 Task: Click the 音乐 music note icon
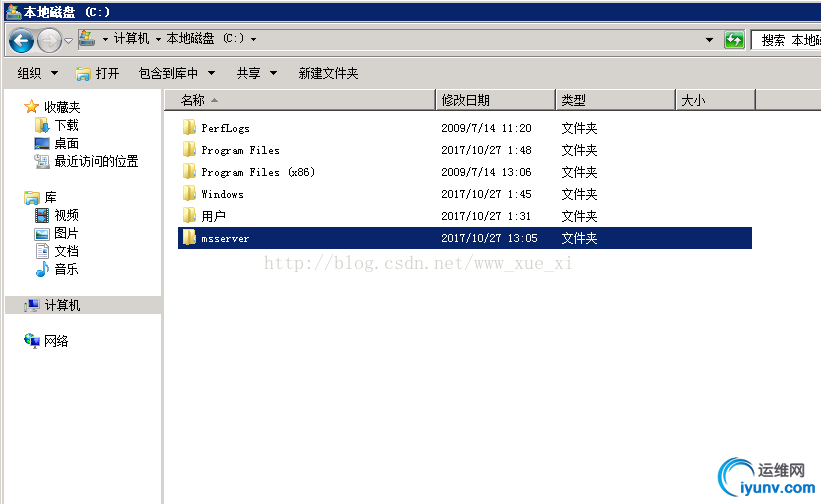[42, 269]
